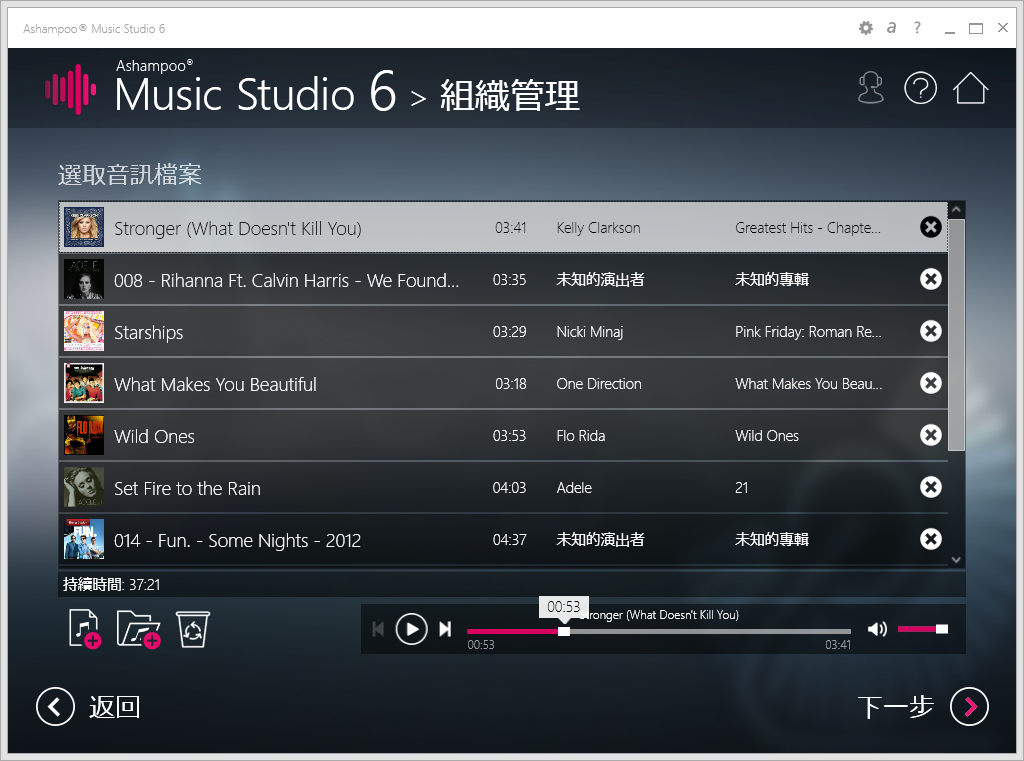Remove What Makes You Beautiful track
The height and width of the screenshot is (761, 1024).
[x=931, y=383]
